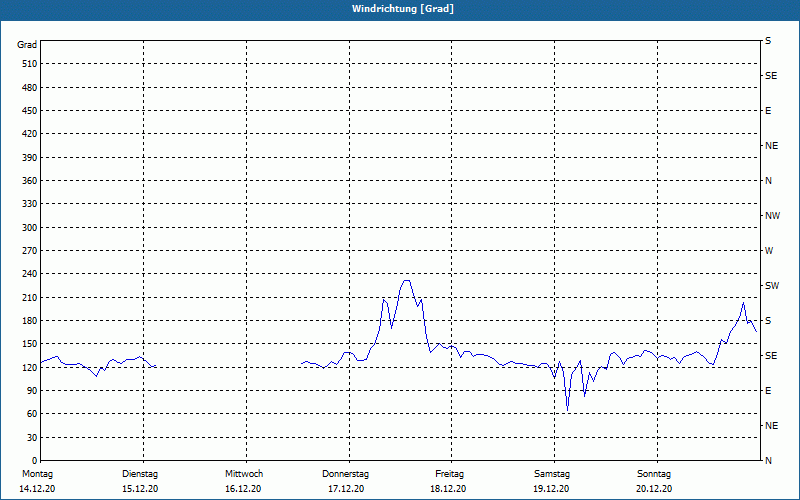Select the date 15.12.20
Image resolution: width=800 pixels, height=500 pixels.
click(140, 489)
